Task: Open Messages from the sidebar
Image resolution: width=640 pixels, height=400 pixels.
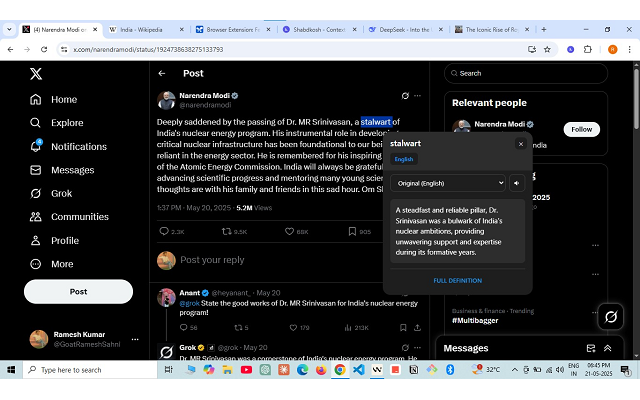Action: (x=62, y=170)
